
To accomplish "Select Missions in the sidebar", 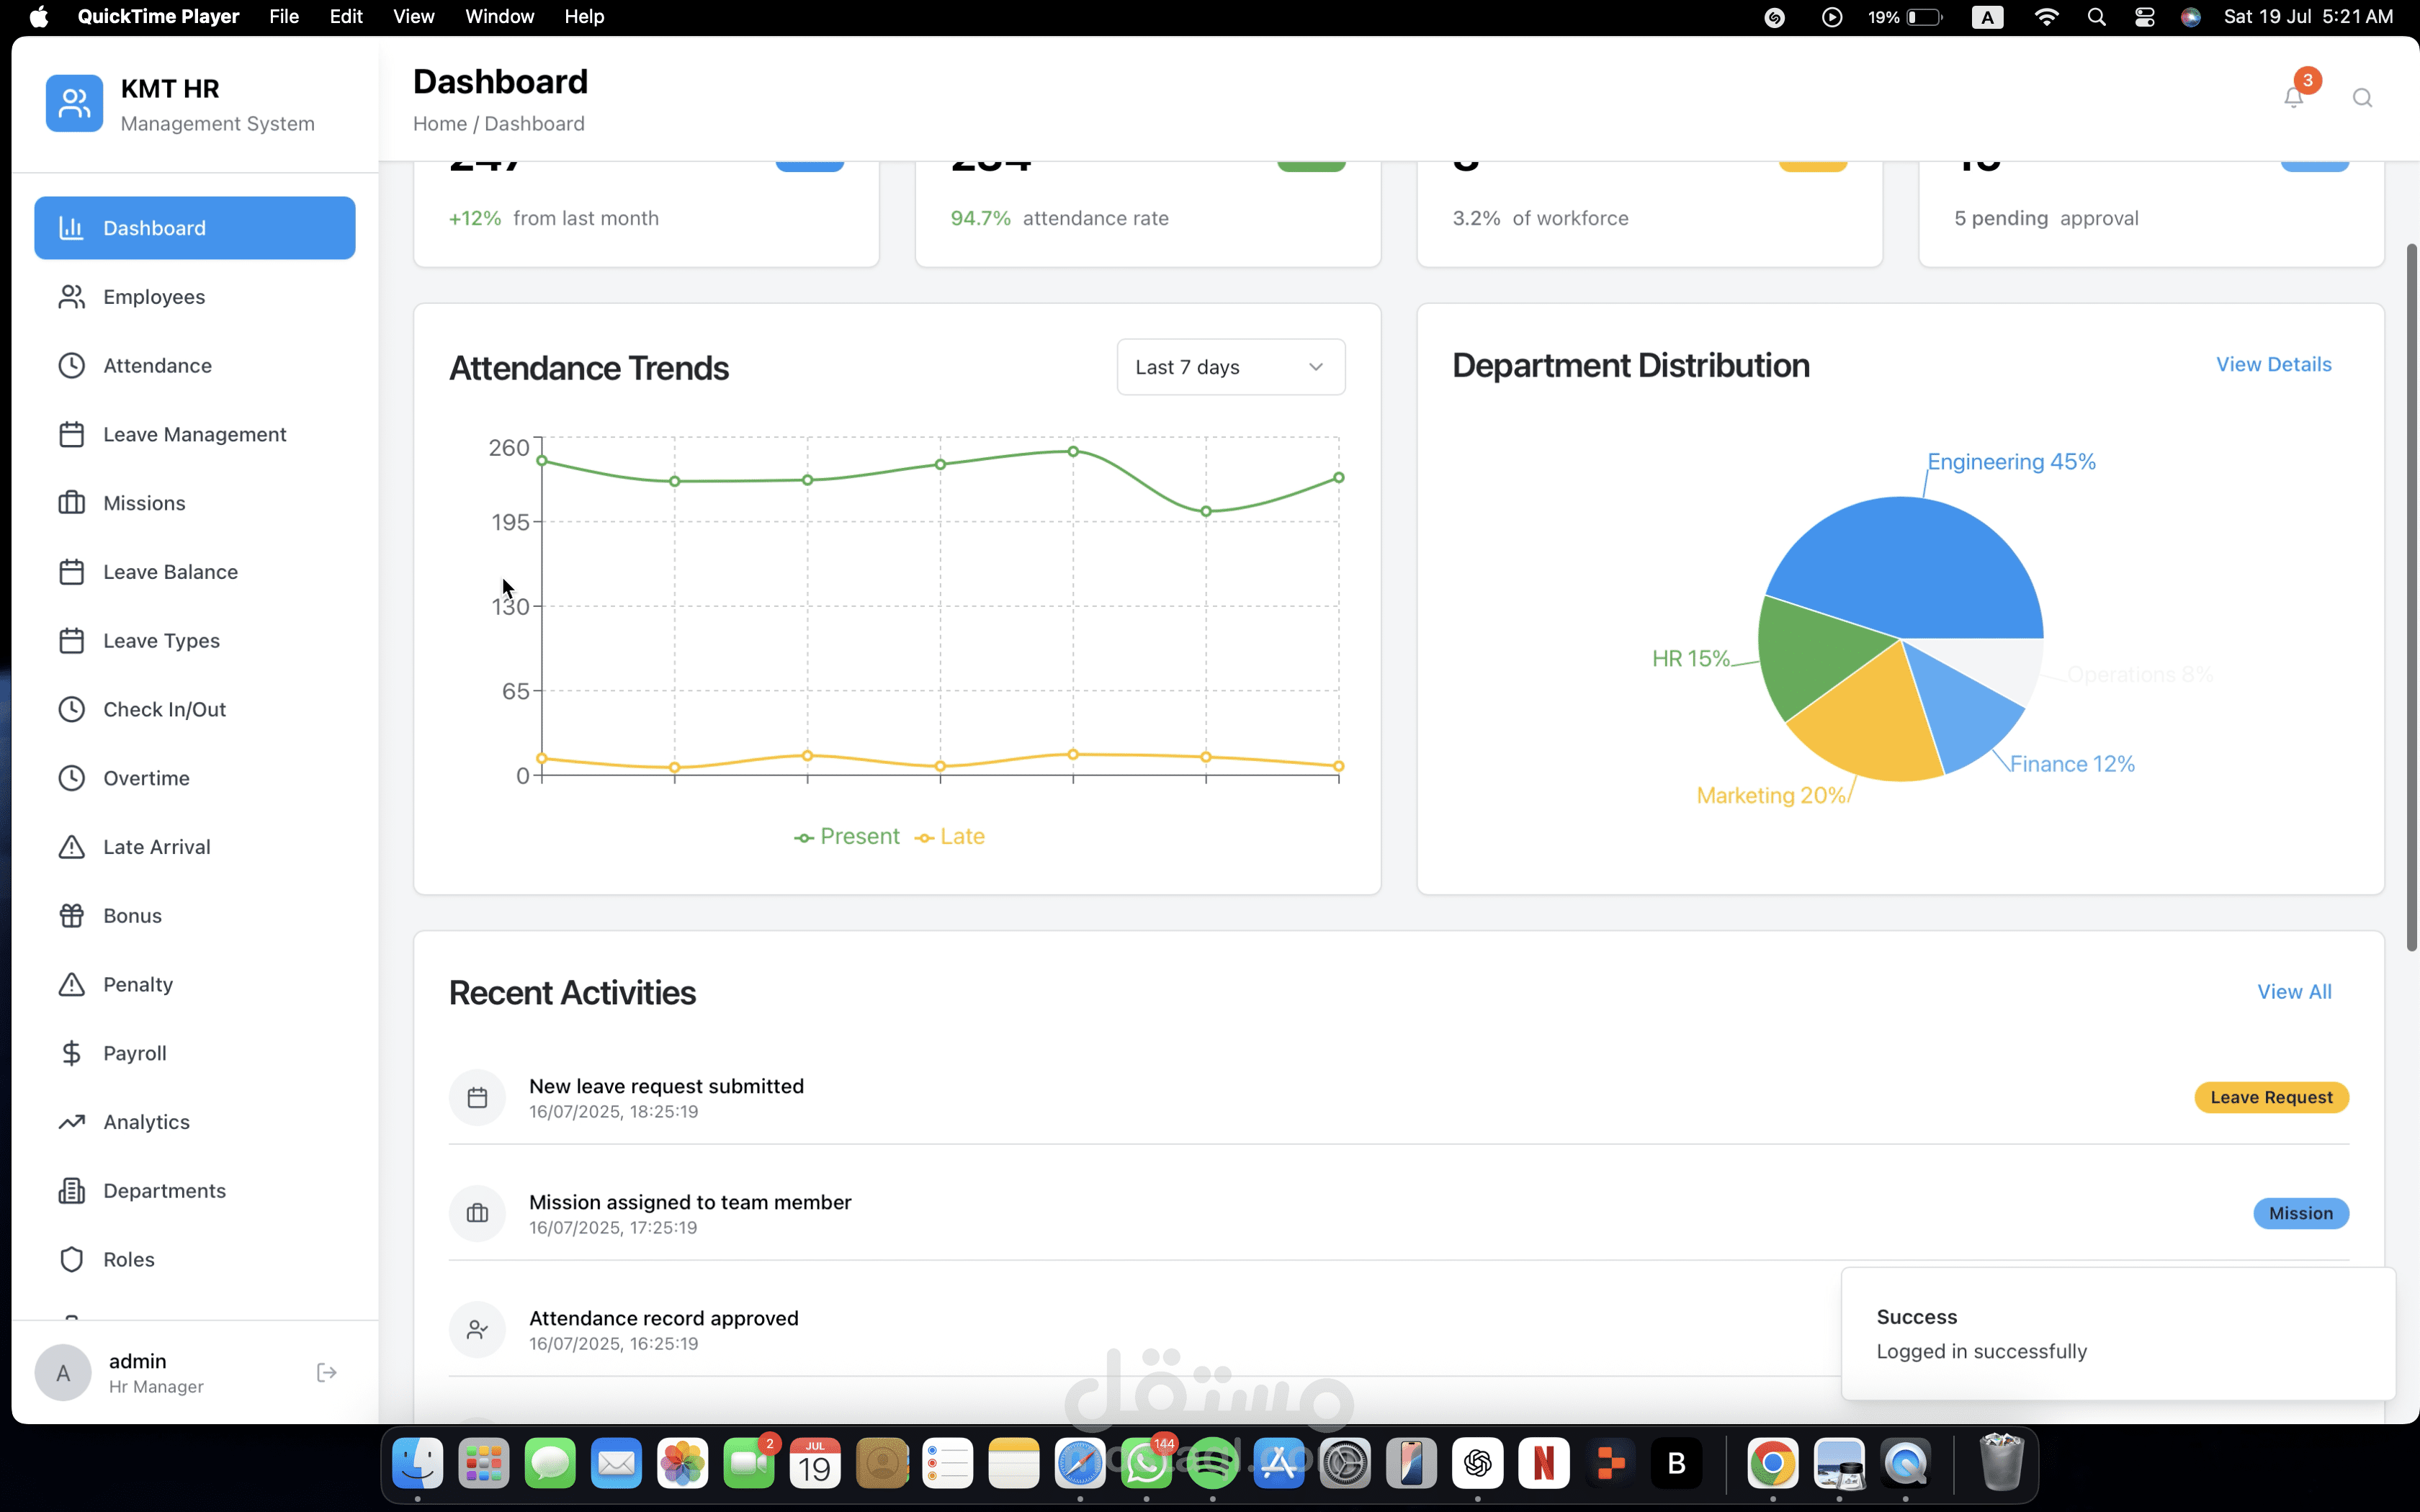I will [194, 503].
